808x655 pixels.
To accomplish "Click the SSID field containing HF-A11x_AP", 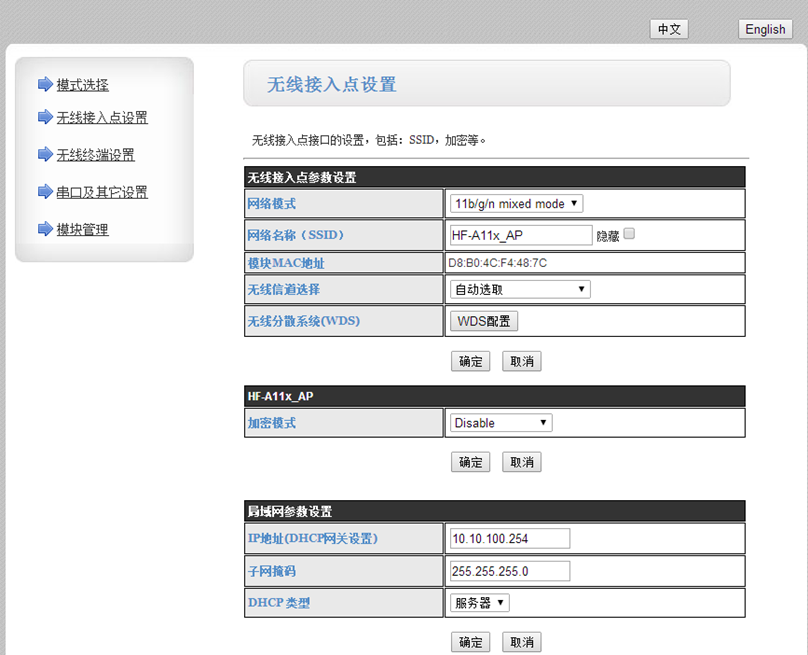I will 521,235.
